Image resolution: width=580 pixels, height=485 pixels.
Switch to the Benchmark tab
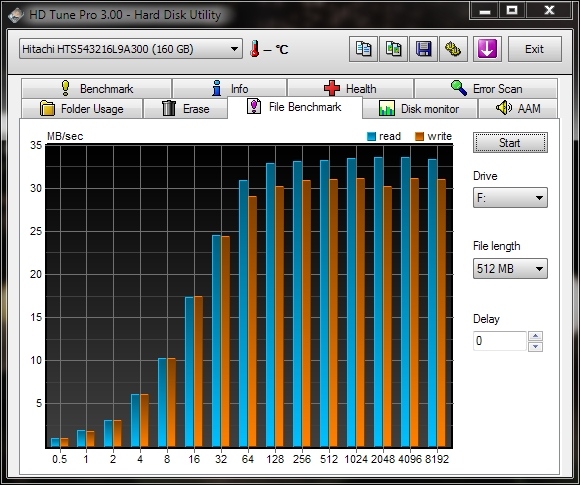[x=97, y=89]
